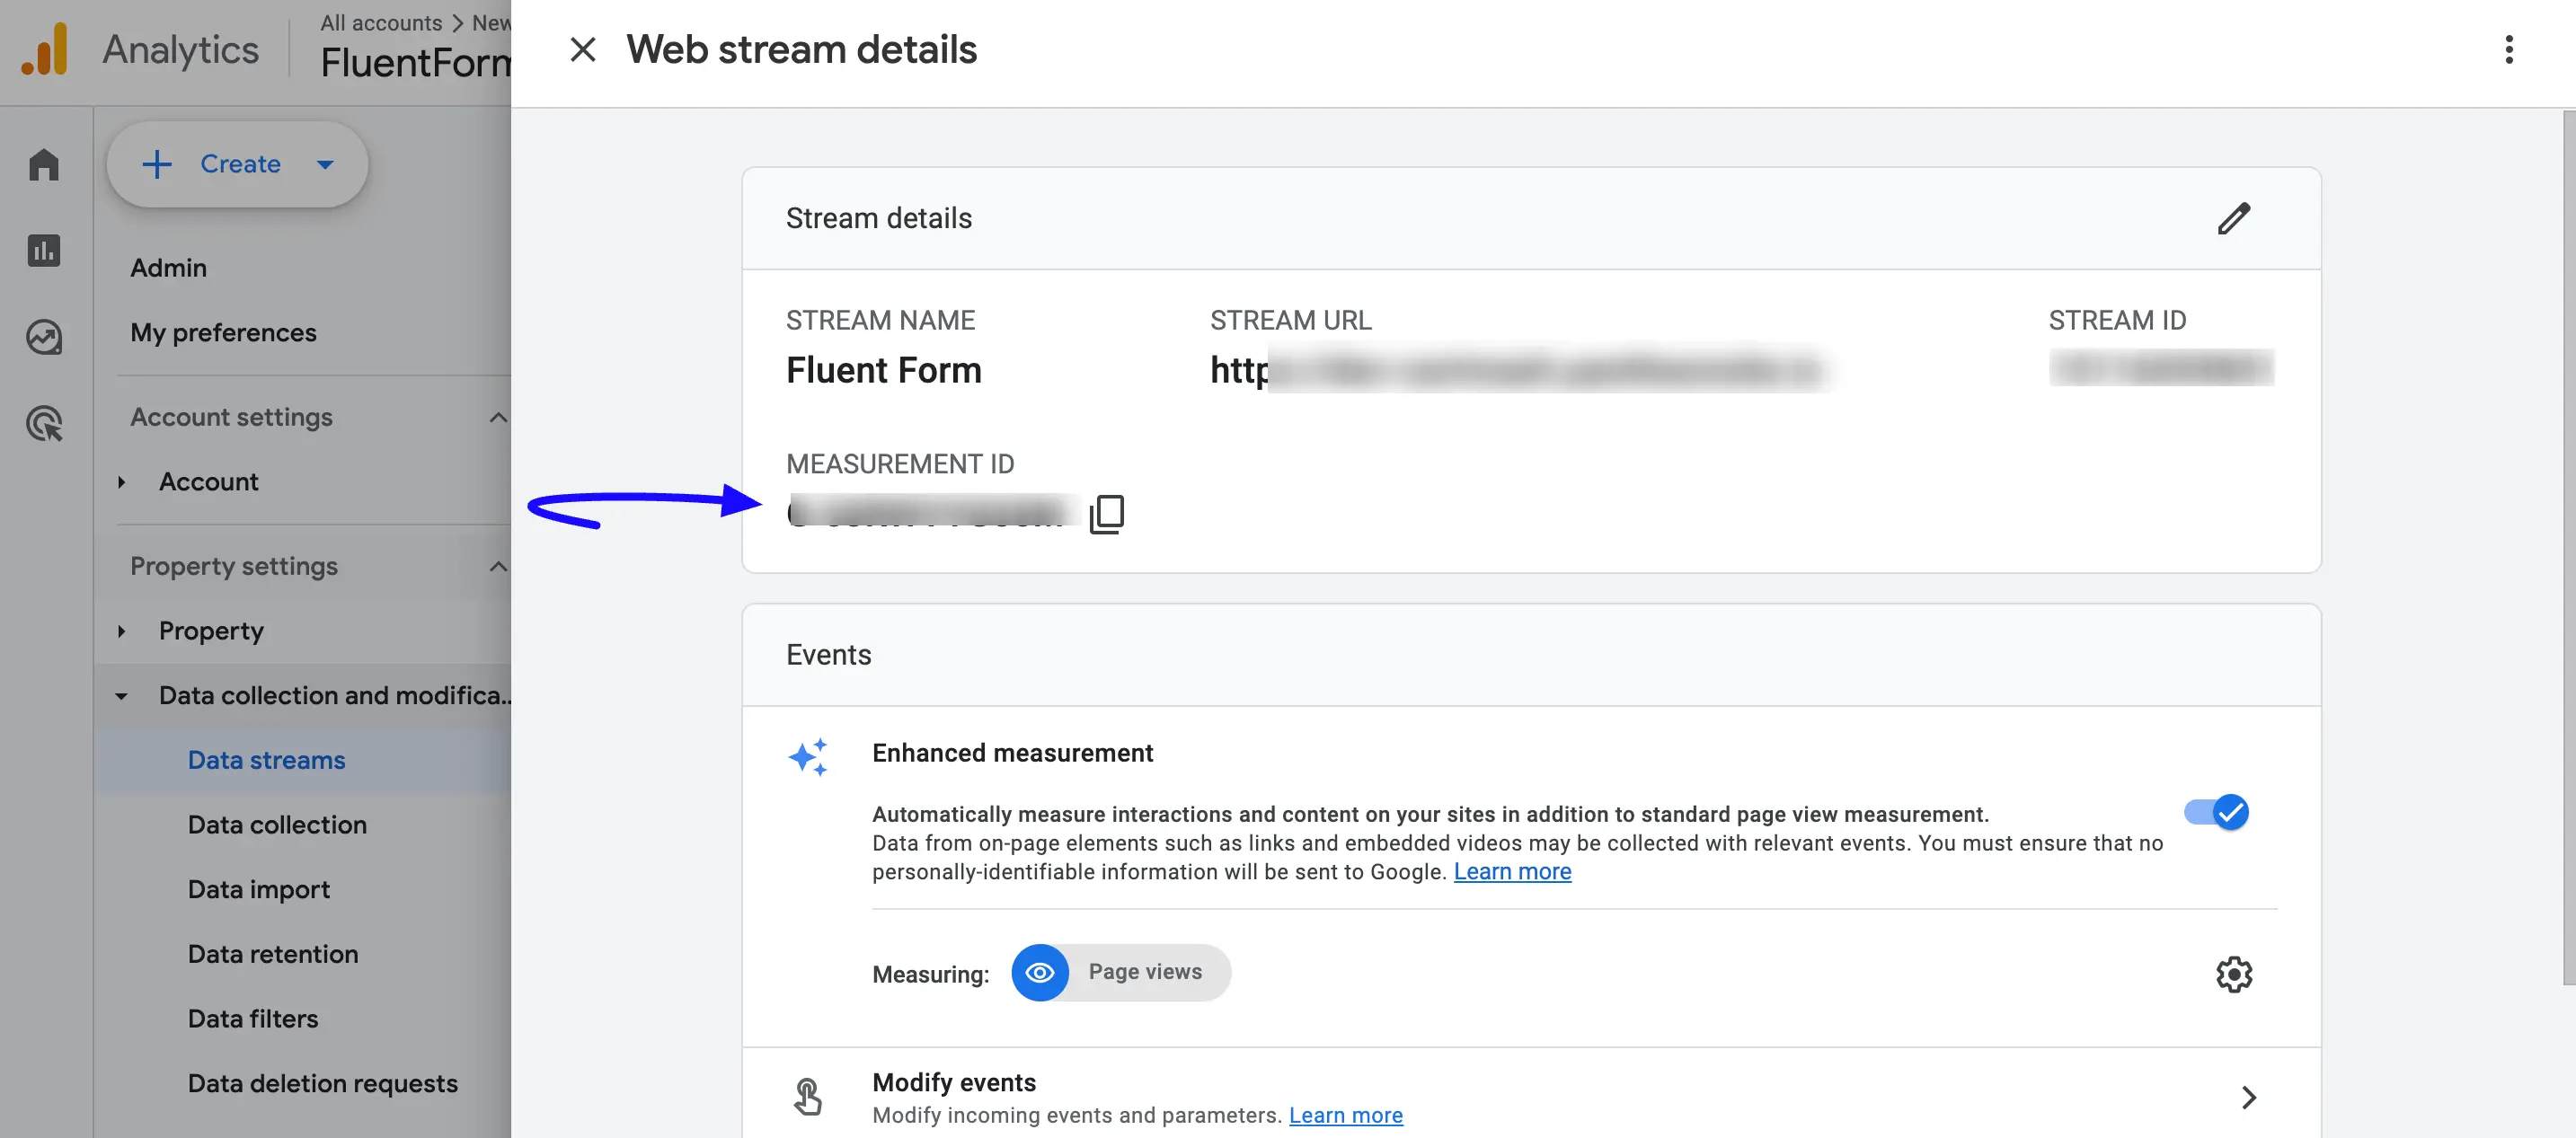2576x1138 pixels.
Task: Click the Stream details card heading
Action: coord(878,218)
